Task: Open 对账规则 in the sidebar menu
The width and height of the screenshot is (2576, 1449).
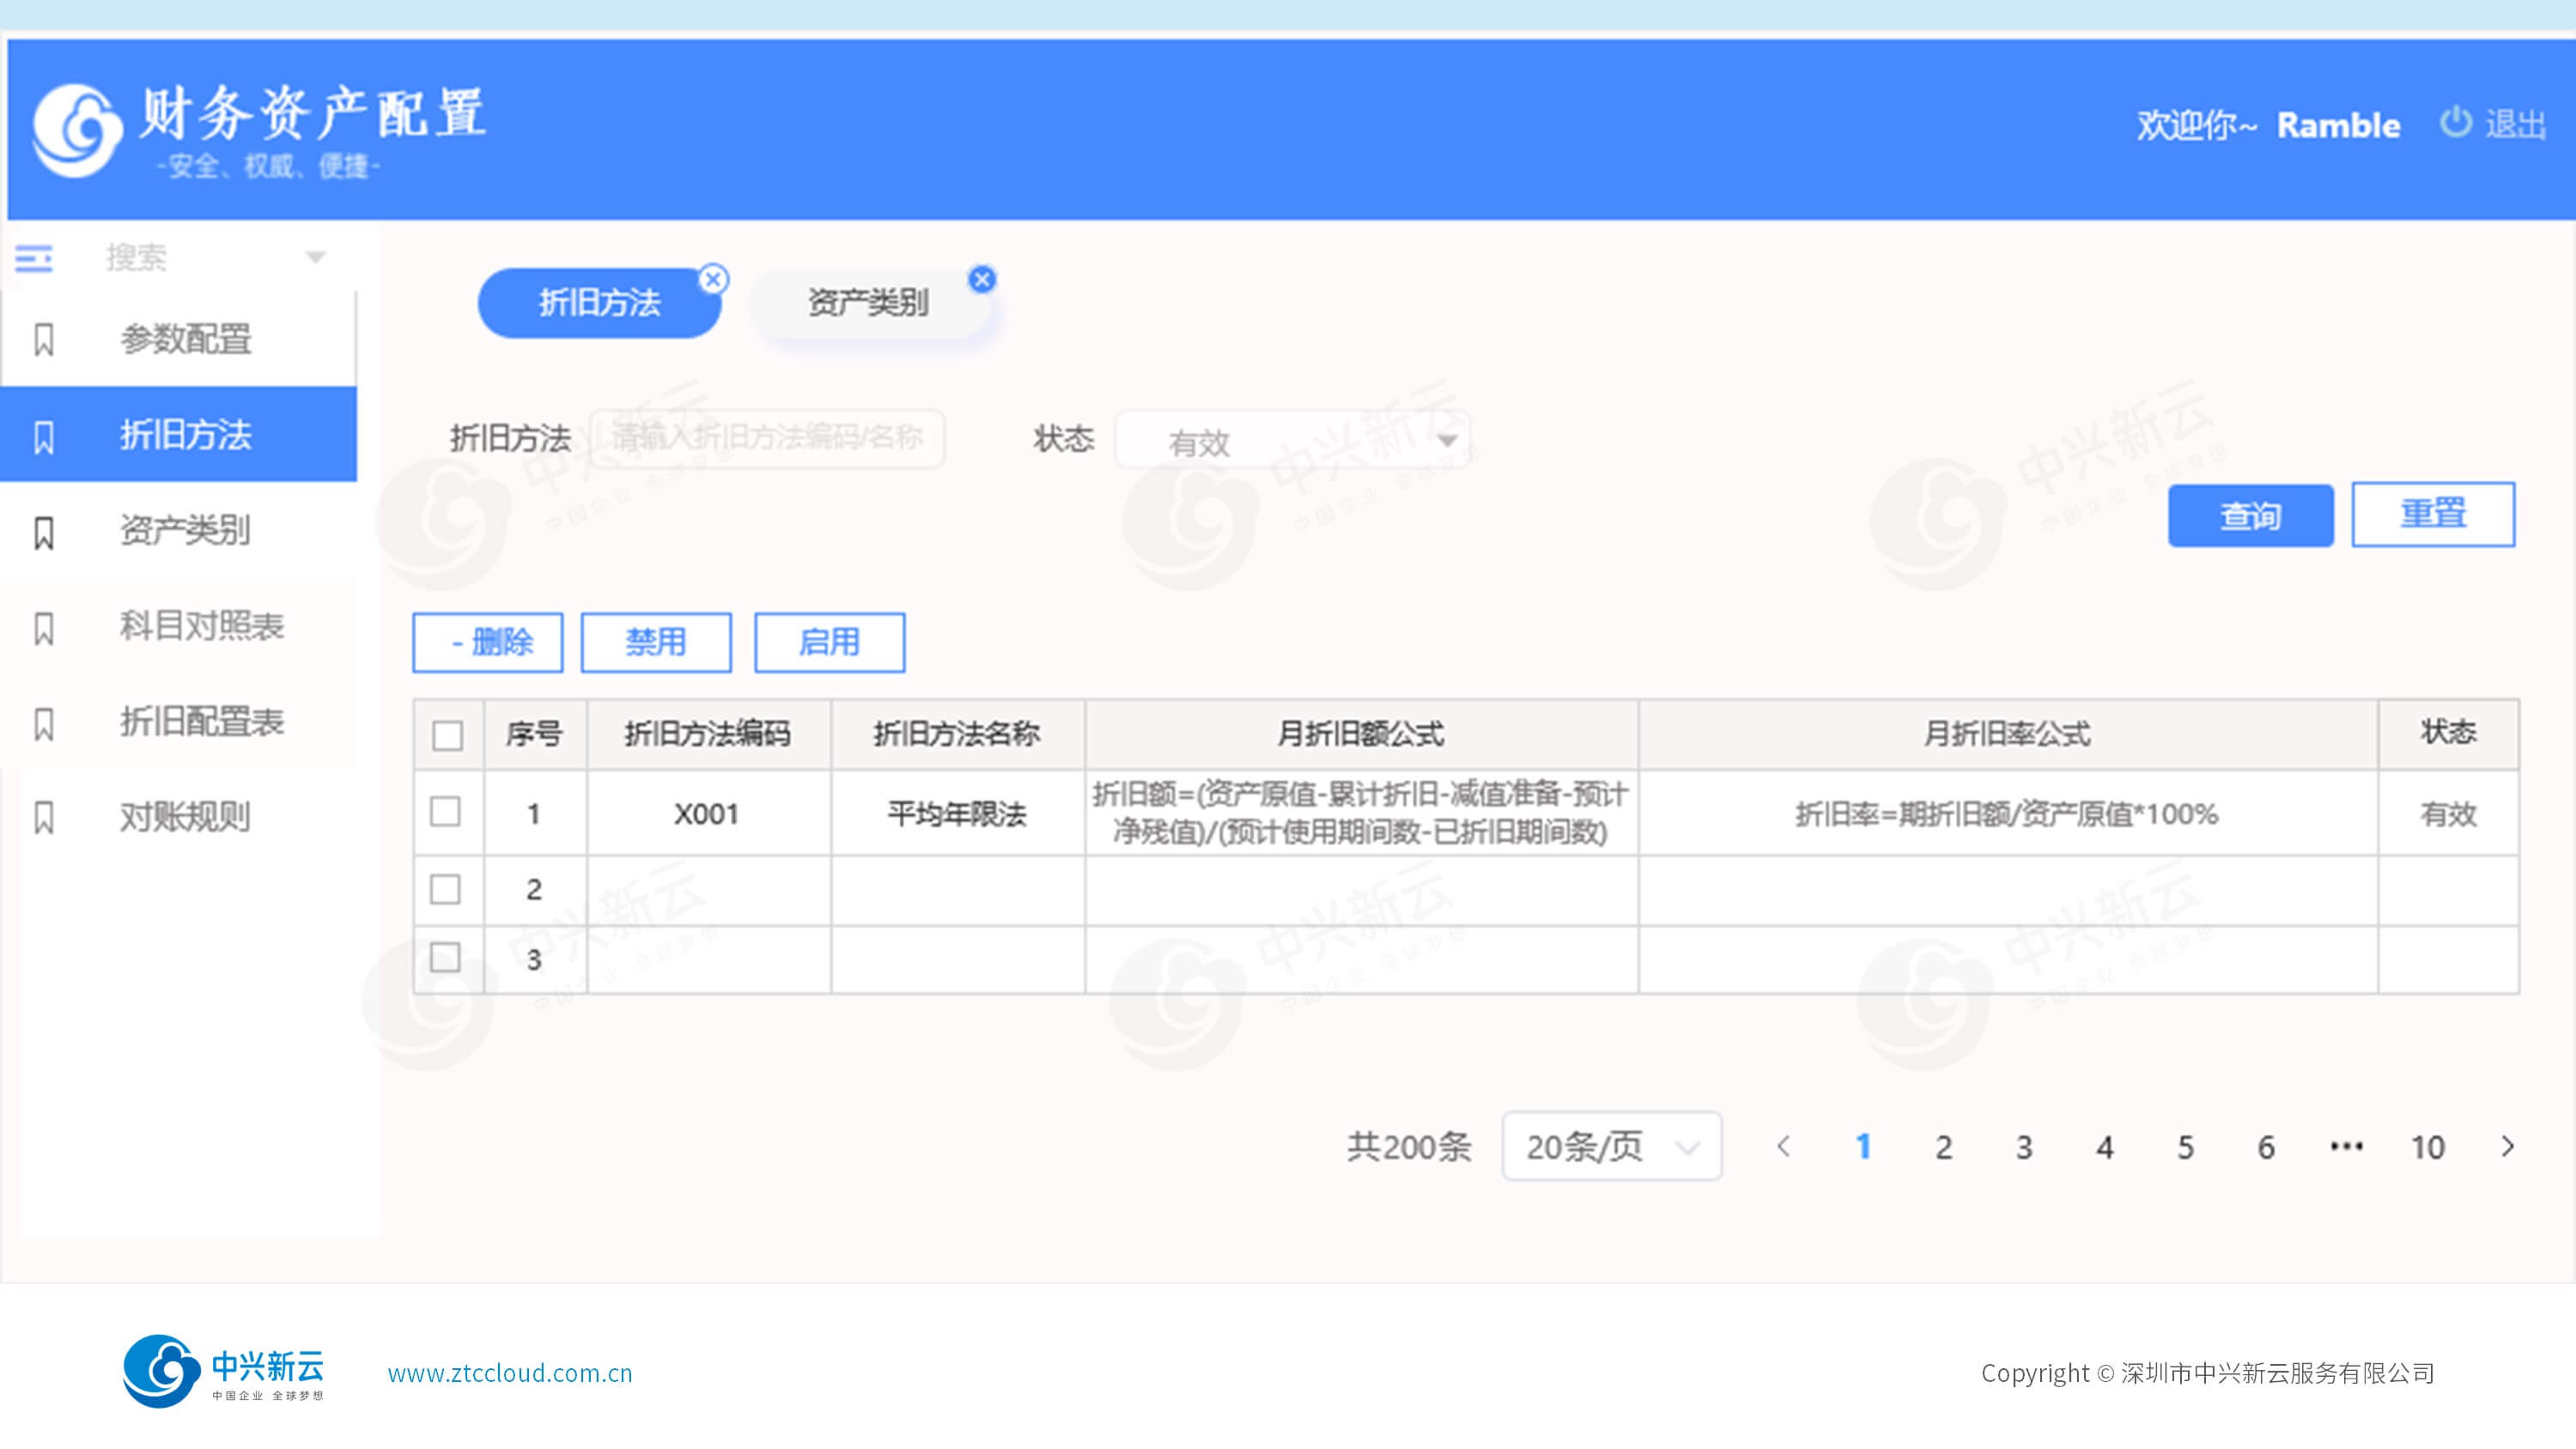Action: [x=178, y=817]
